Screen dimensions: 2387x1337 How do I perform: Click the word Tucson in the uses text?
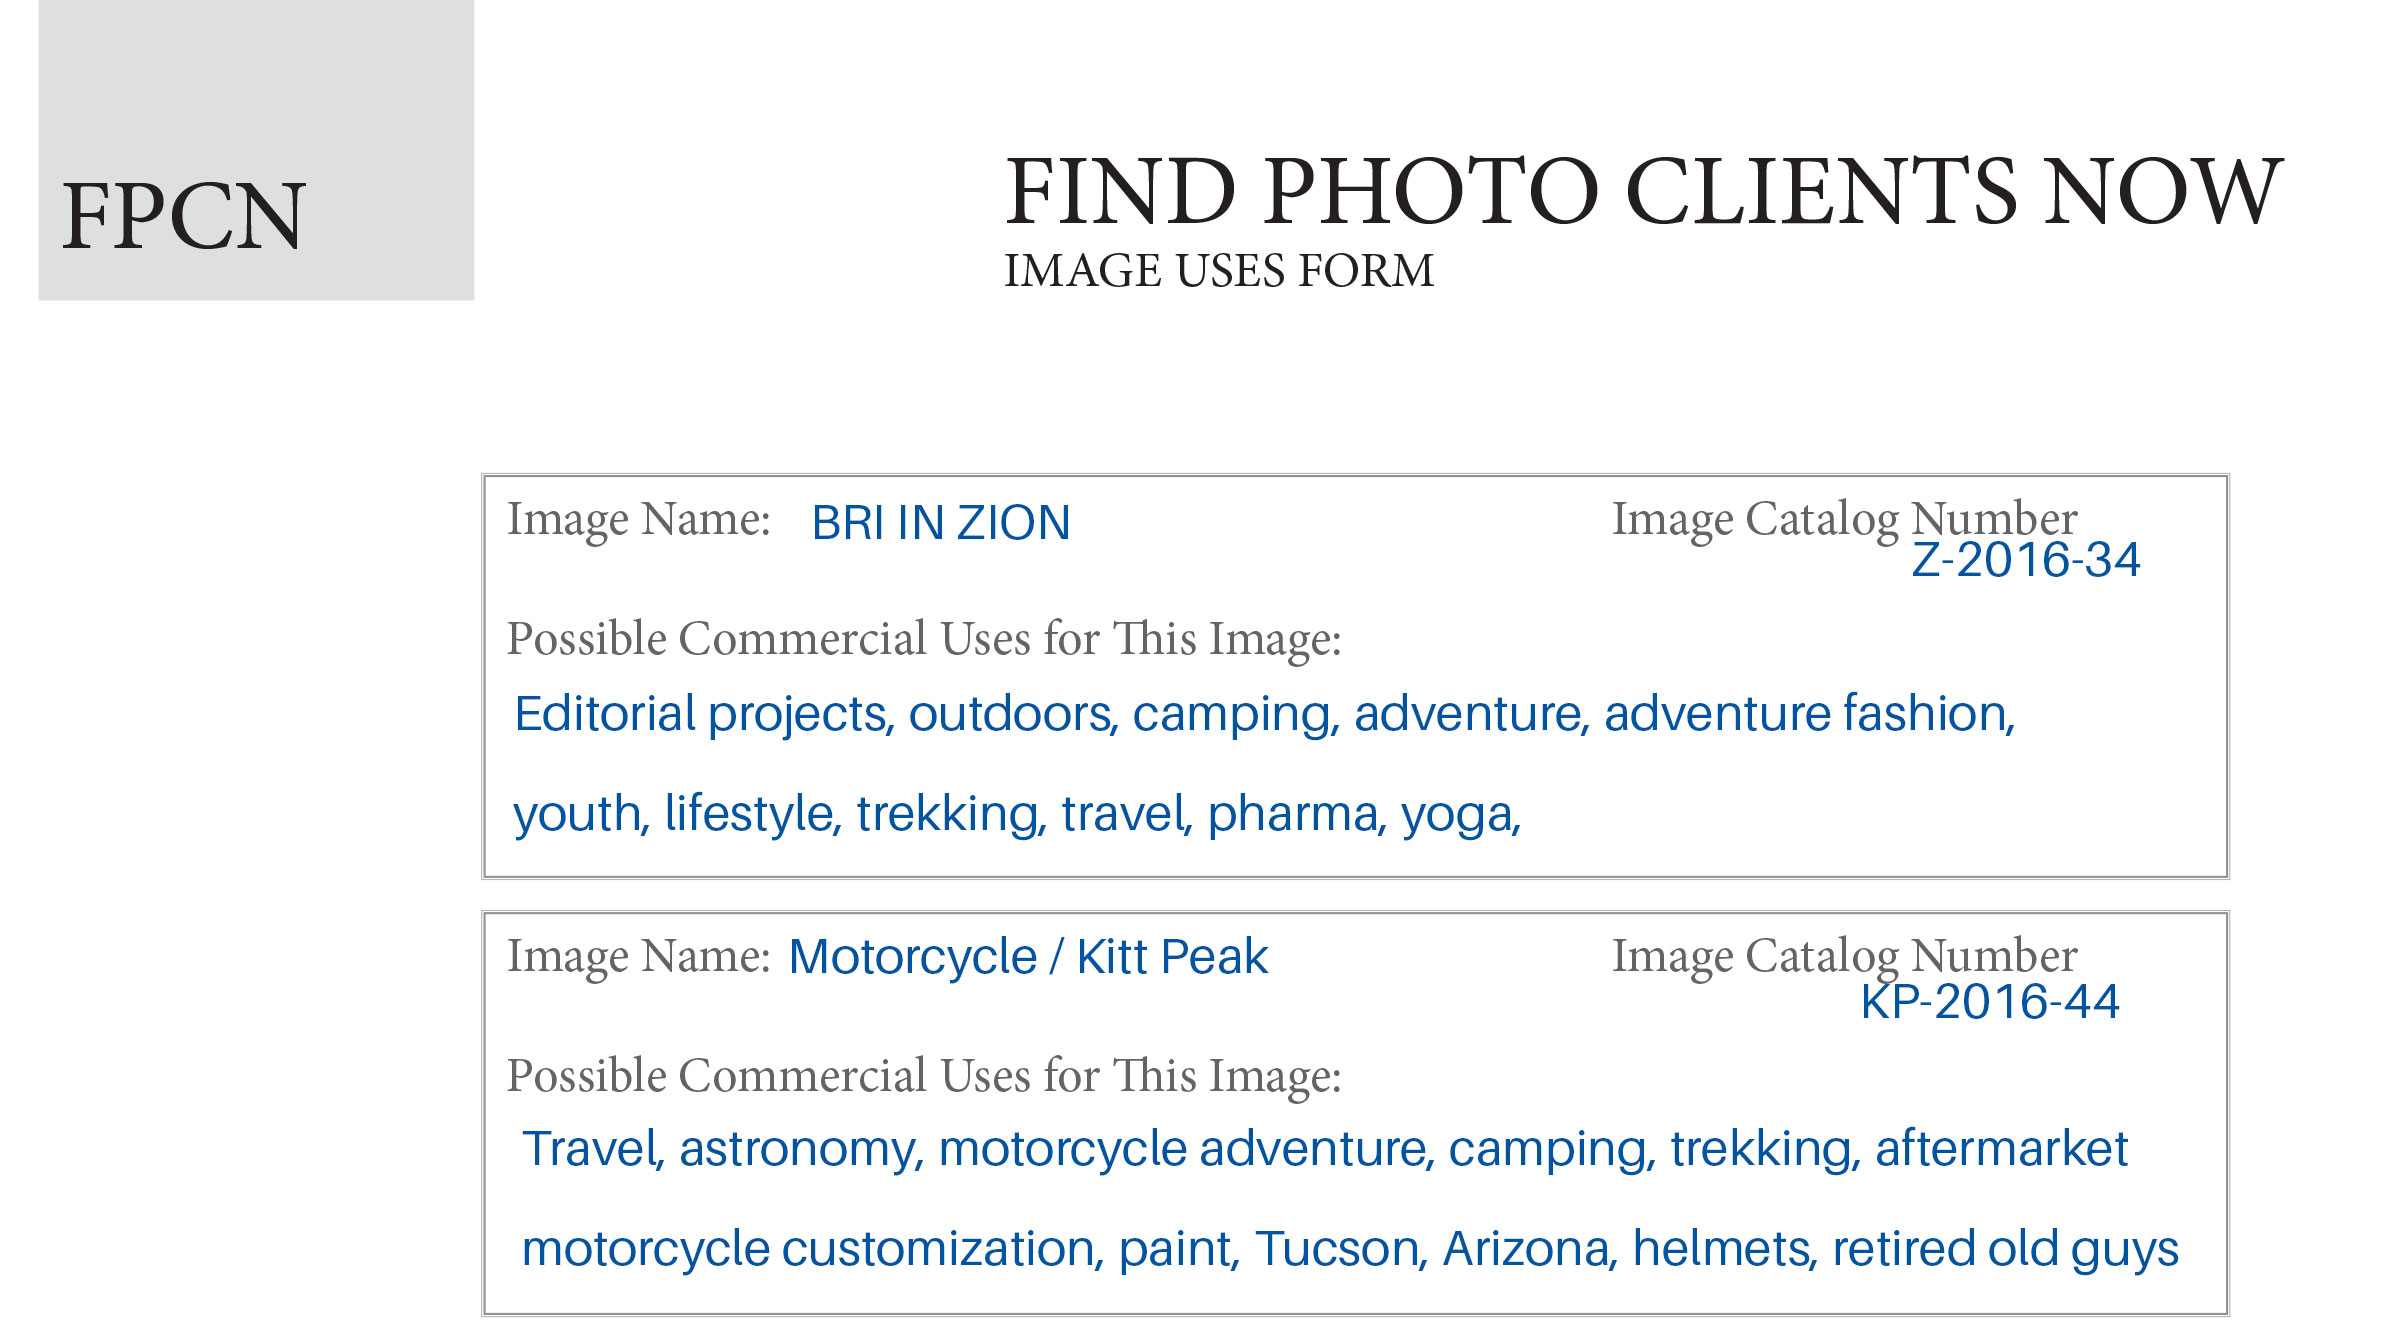pyautogui.click(x=1340, y=1249)
